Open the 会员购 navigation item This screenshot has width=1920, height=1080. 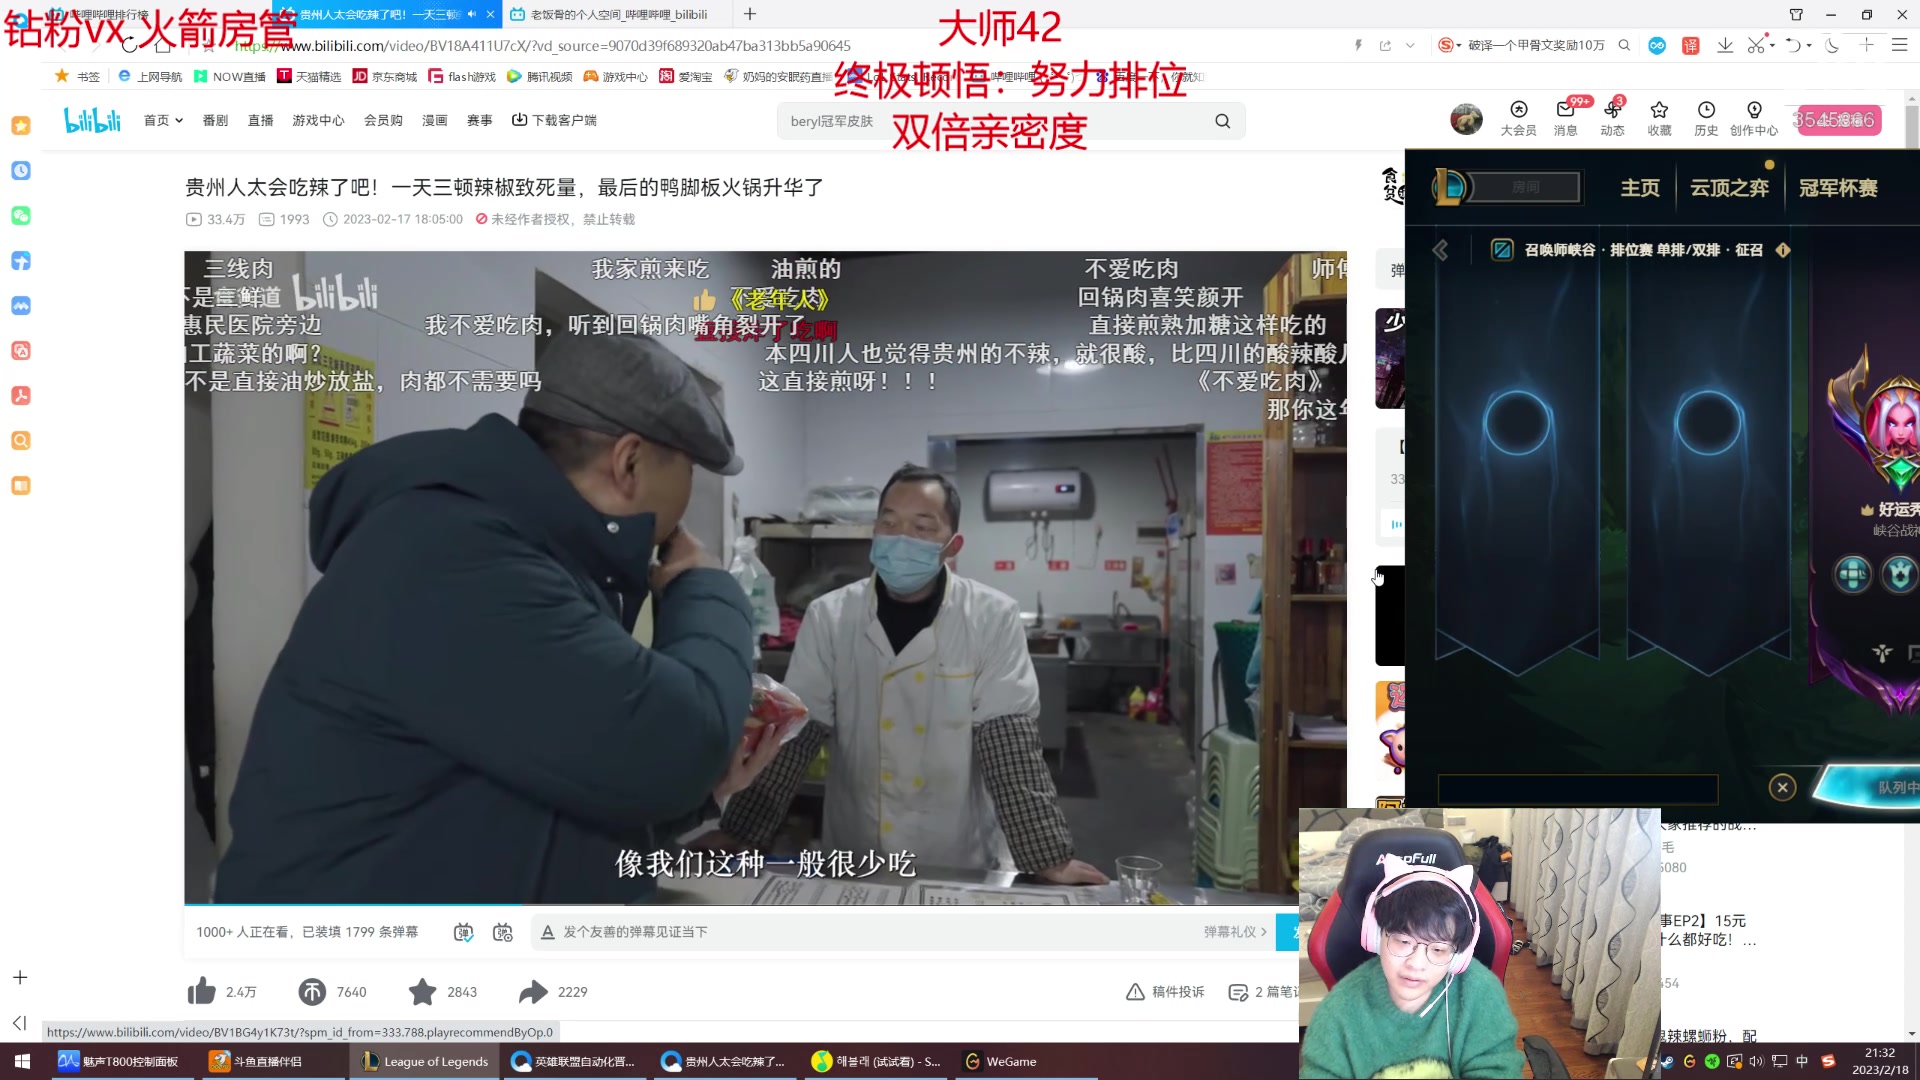point(383,120)
